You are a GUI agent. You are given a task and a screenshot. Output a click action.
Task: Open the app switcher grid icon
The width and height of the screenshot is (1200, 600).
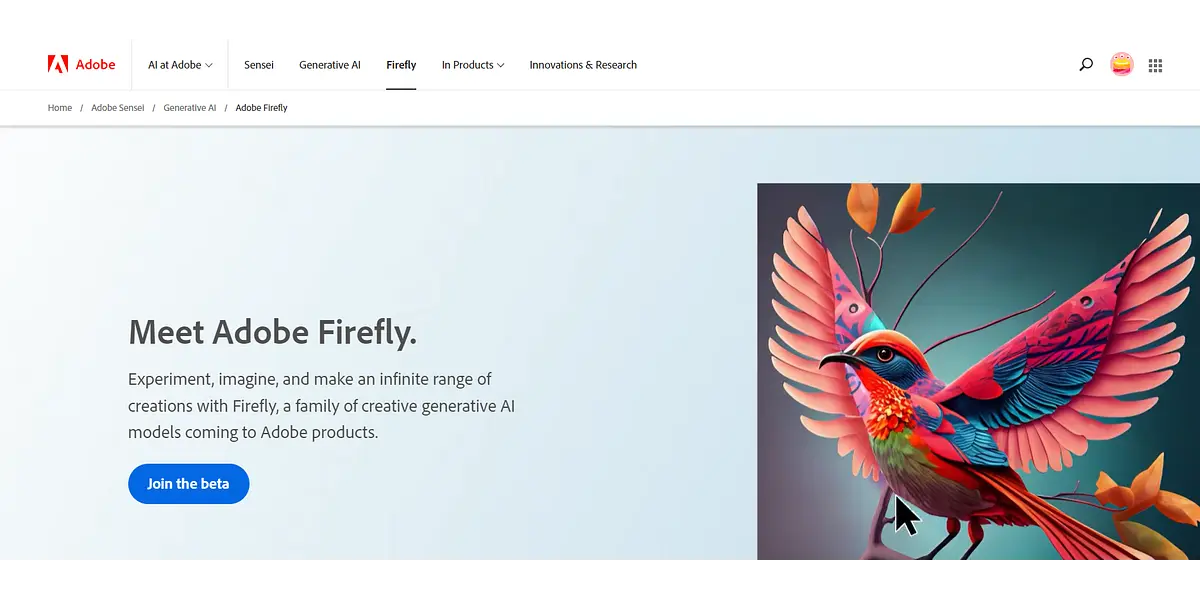tap(1155, 66)
